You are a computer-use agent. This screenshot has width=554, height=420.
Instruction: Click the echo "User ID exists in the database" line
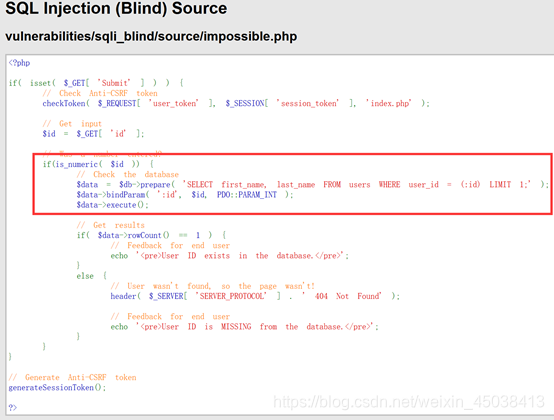tap(230, 256)
